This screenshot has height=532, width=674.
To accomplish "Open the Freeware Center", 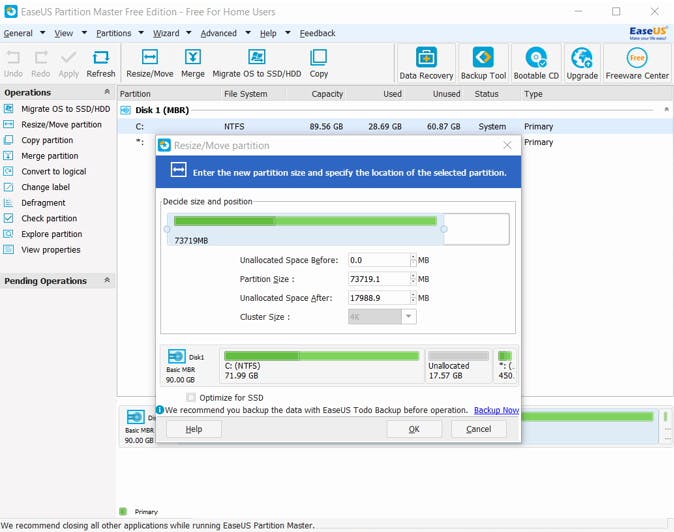I will coord(637,63).
